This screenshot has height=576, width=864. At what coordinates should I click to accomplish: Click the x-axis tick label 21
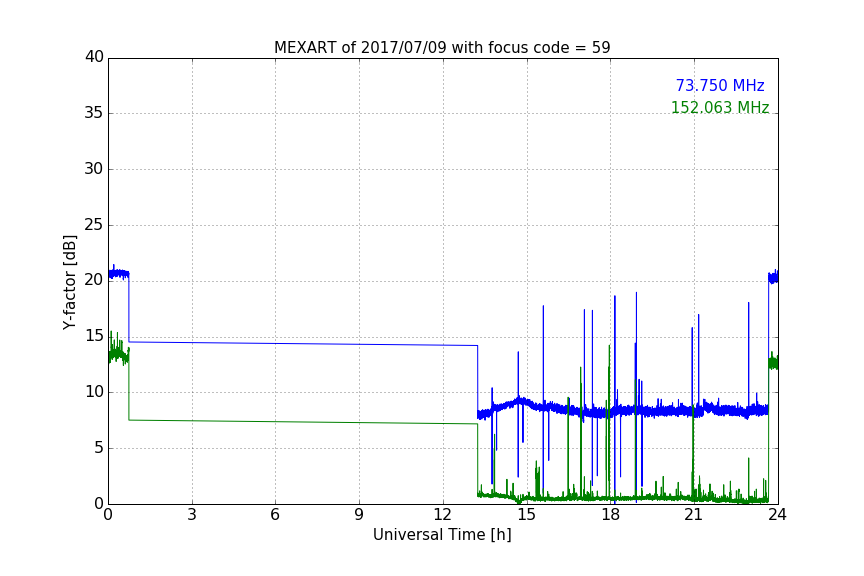click(x=694, y=515)
